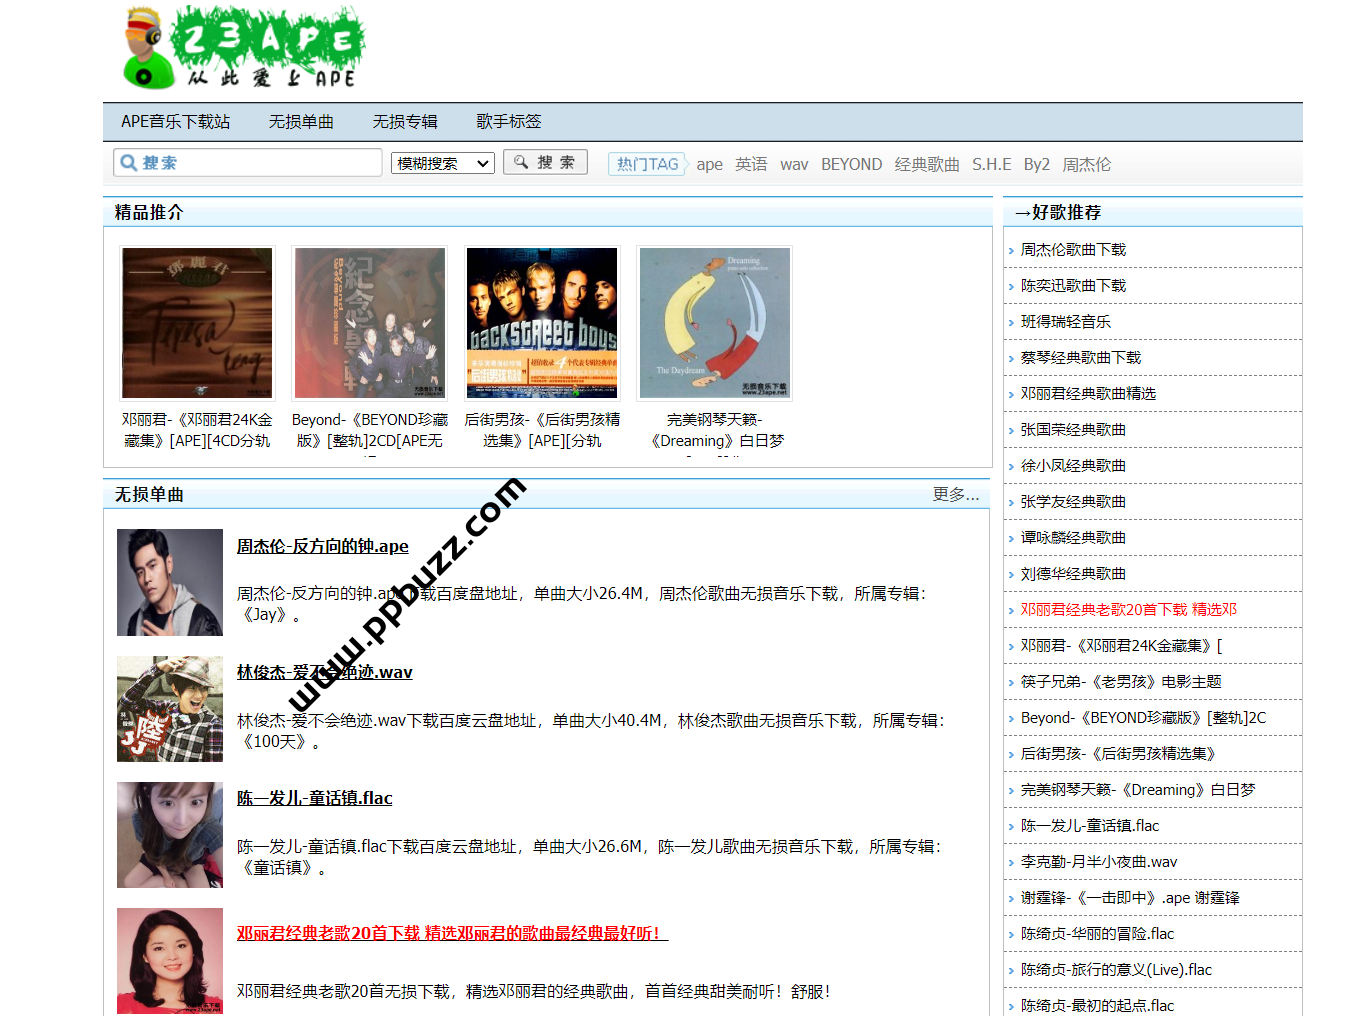The width and height of the screenshot is (1366, 1016).
Task: Select the 经典歌曲 hot tag
Action: pos(927,164)
